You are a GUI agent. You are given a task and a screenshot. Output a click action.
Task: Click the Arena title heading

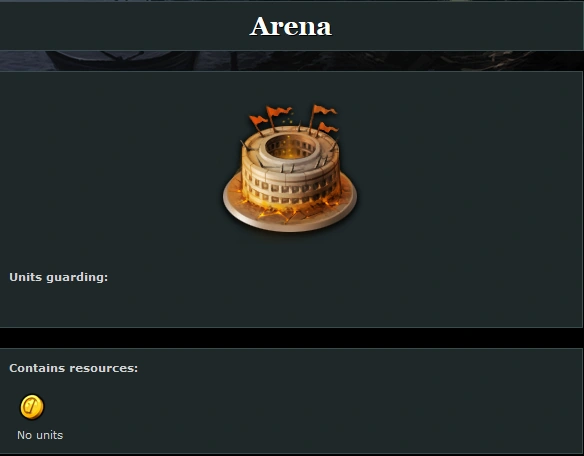[291, 27]
